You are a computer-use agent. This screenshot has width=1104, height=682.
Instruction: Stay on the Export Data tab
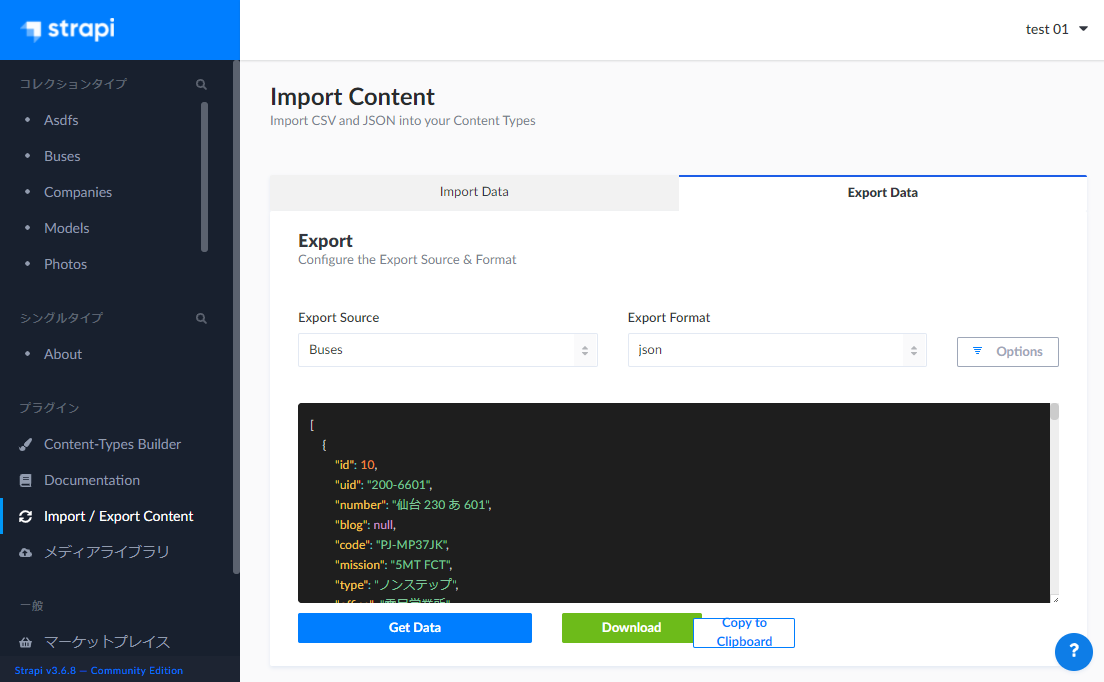882,192
